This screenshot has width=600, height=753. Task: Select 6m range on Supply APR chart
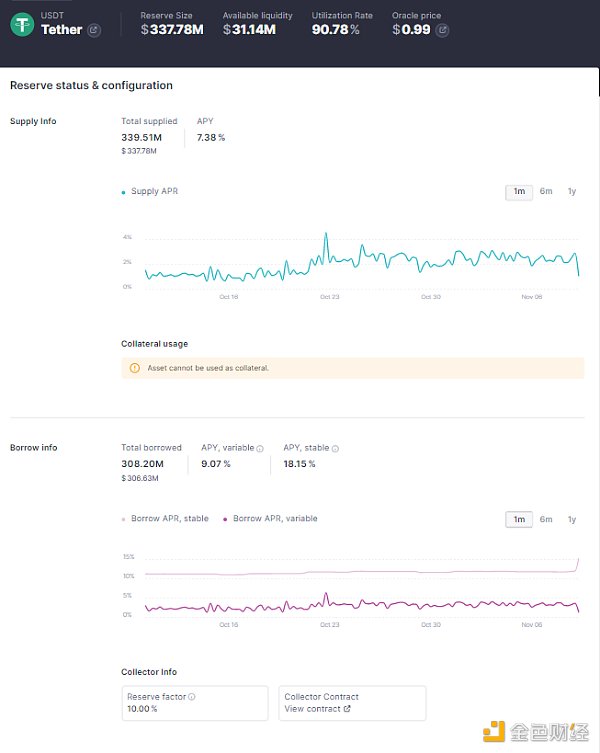pos(546,192)
